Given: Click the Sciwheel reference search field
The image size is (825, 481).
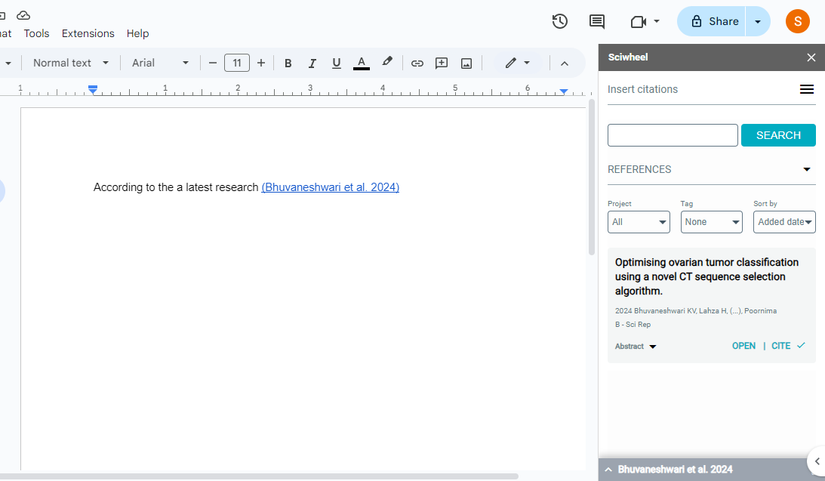Looking at the screenshot, I should coord(672,135).
